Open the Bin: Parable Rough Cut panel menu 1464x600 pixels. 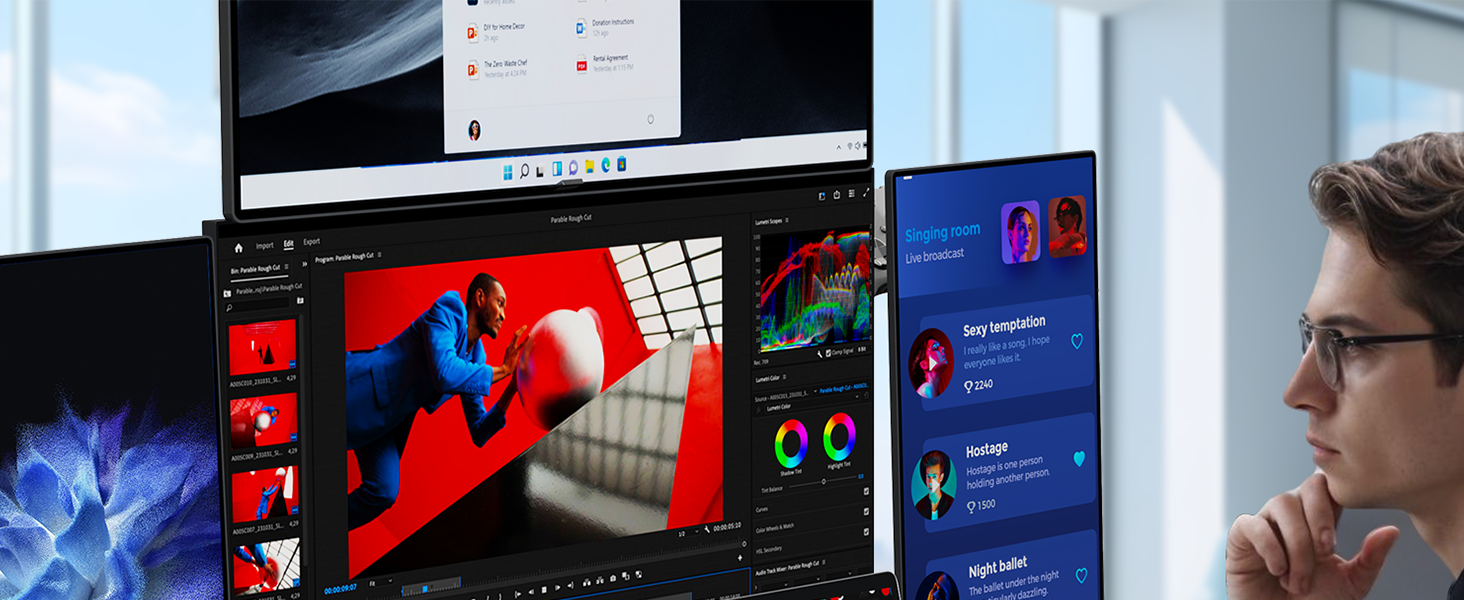tap(287, 268)
